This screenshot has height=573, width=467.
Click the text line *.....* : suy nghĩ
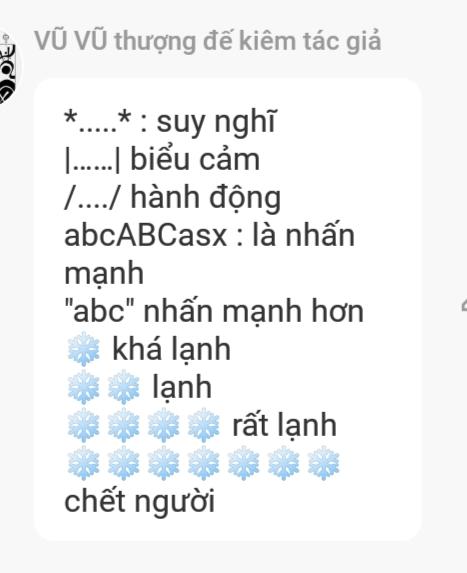[x=170, y=121]
